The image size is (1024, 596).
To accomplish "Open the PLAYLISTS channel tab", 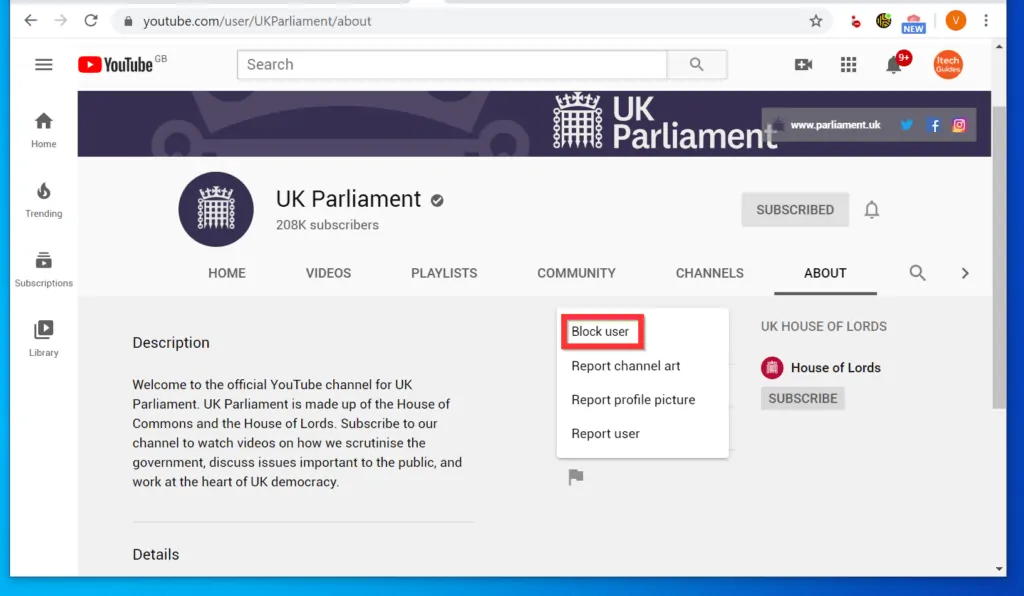I will 444,273.
